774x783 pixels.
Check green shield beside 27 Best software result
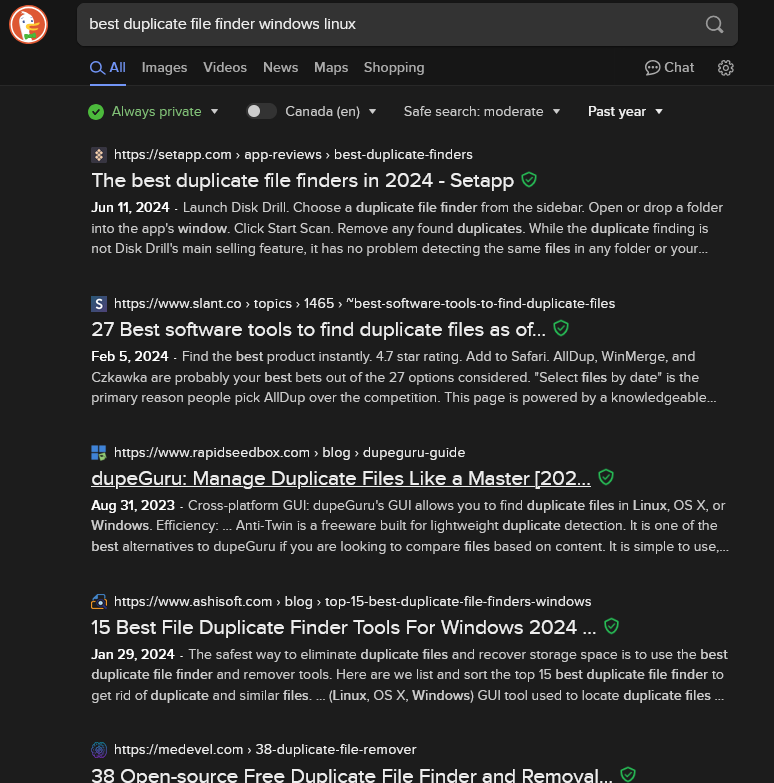pos(561,328)
